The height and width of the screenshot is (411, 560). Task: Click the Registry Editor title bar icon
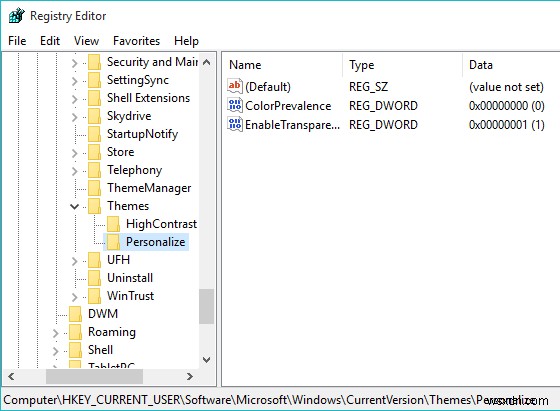coord(16,16)
